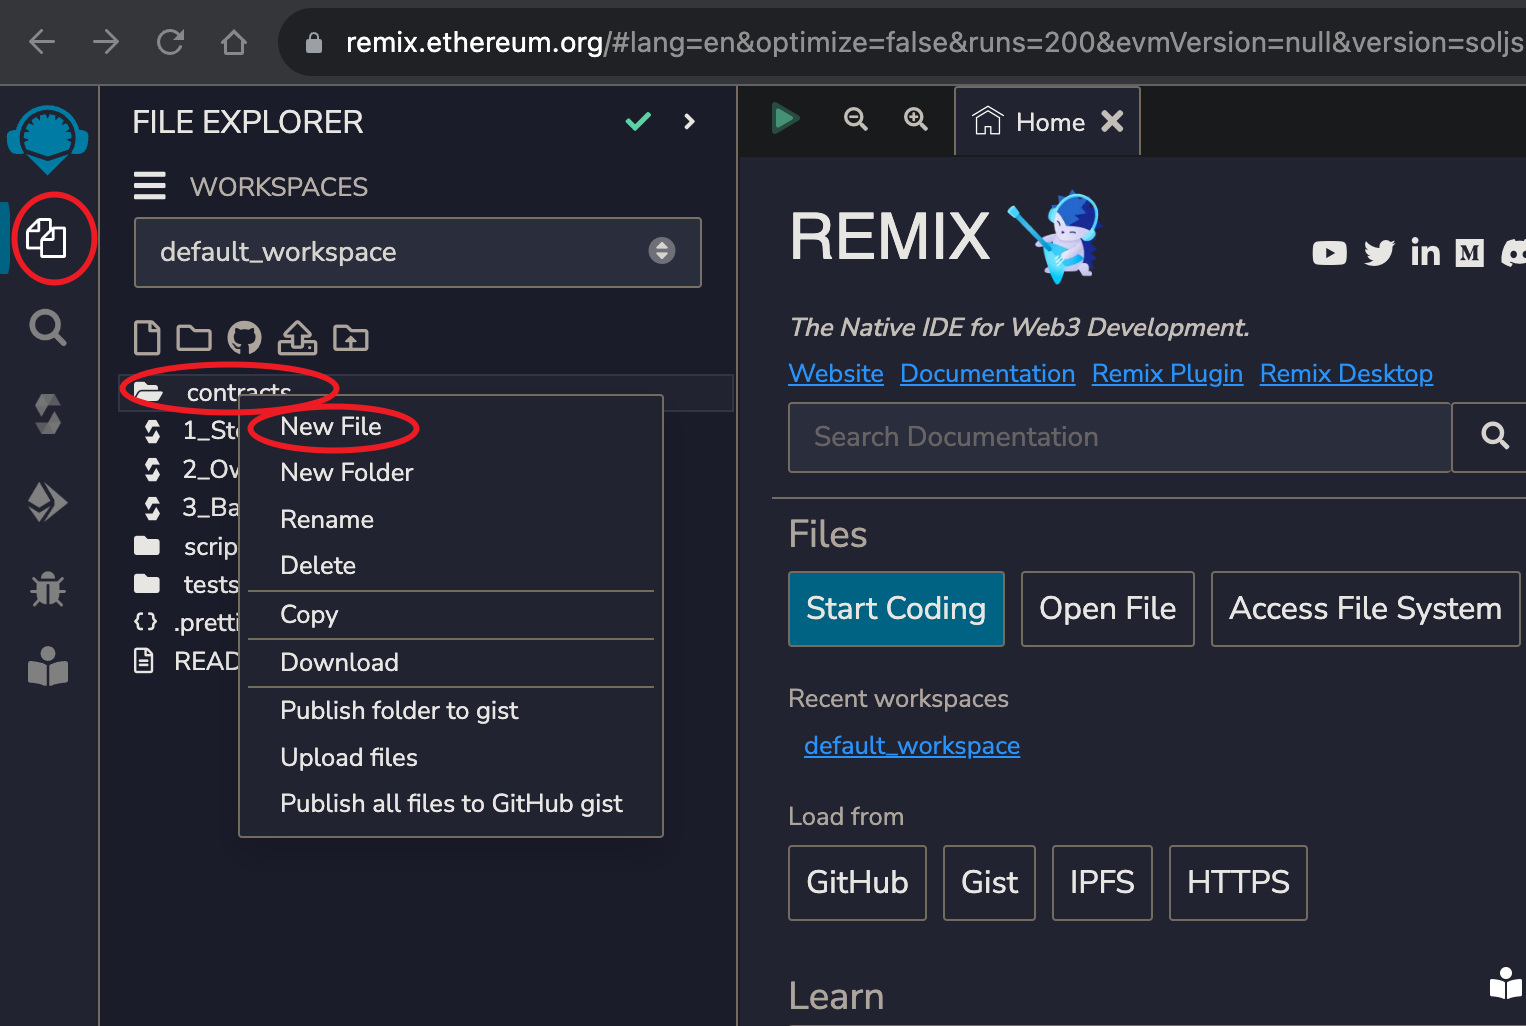The width and height of the screenshot is (1526, 1026).
Task: Select New File from context menu
Action: (x=331, y=427)
